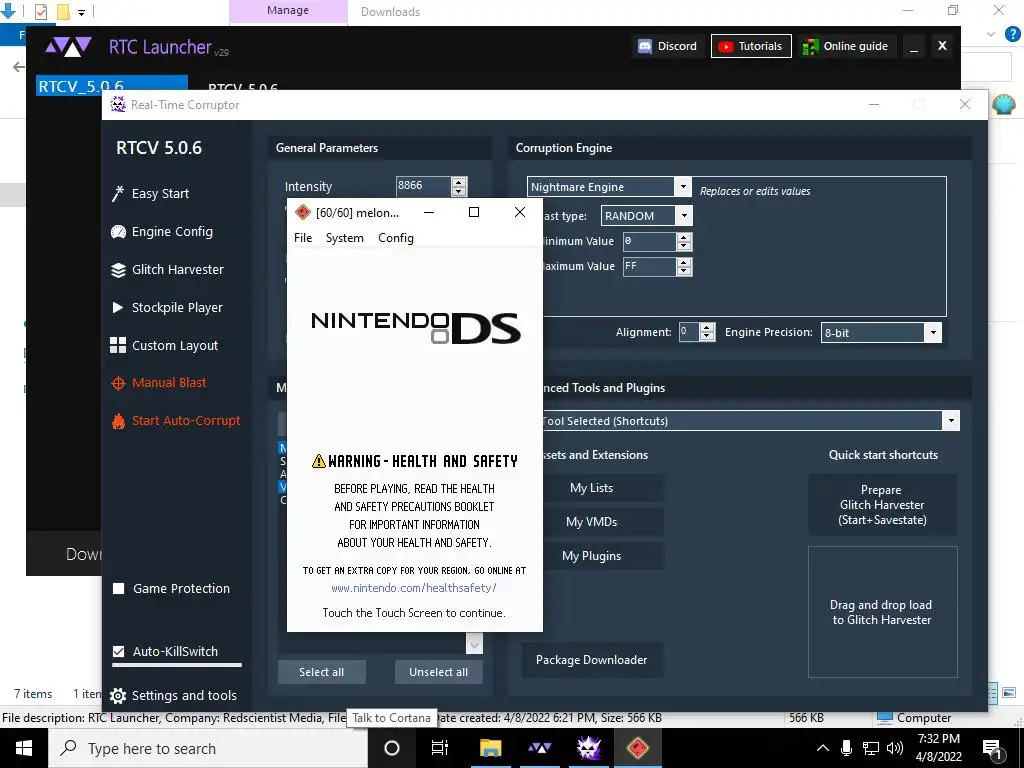Click the Select all button
This screenshot has height=768, width=1024.
(321, 672)
